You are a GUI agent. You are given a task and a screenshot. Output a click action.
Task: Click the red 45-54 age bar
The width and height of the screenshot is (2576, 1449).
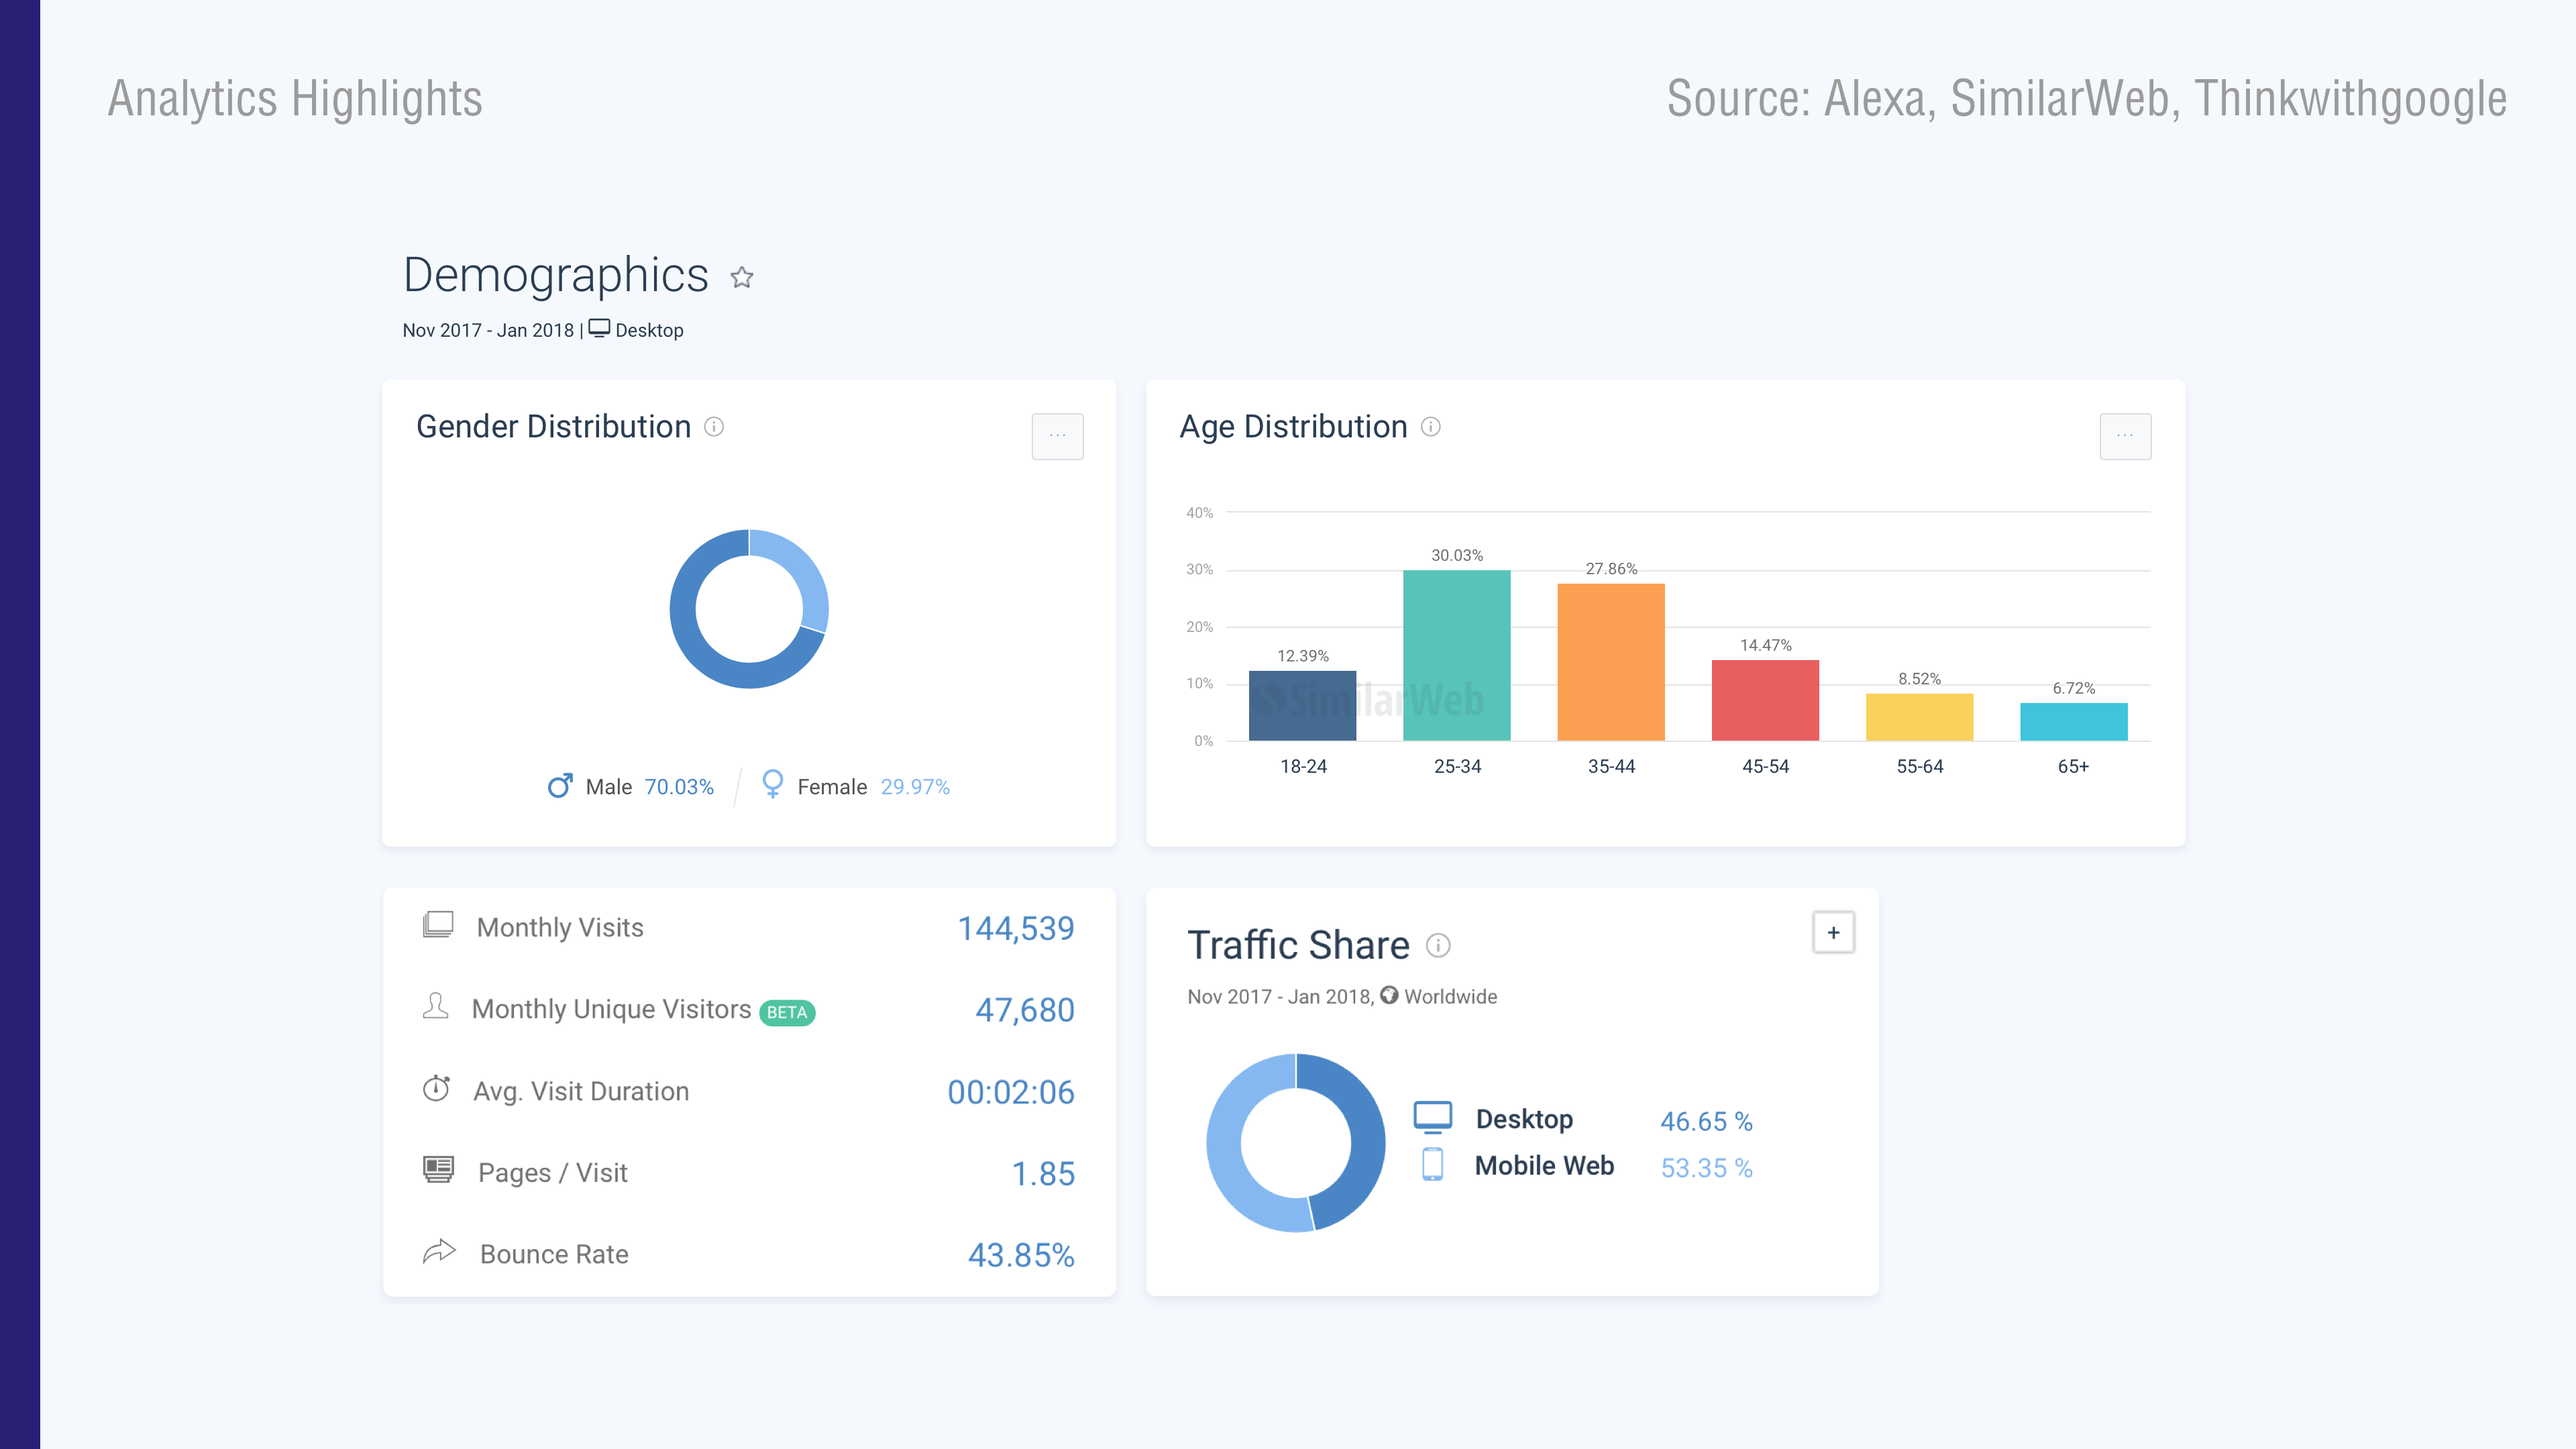coord(1765,700)
